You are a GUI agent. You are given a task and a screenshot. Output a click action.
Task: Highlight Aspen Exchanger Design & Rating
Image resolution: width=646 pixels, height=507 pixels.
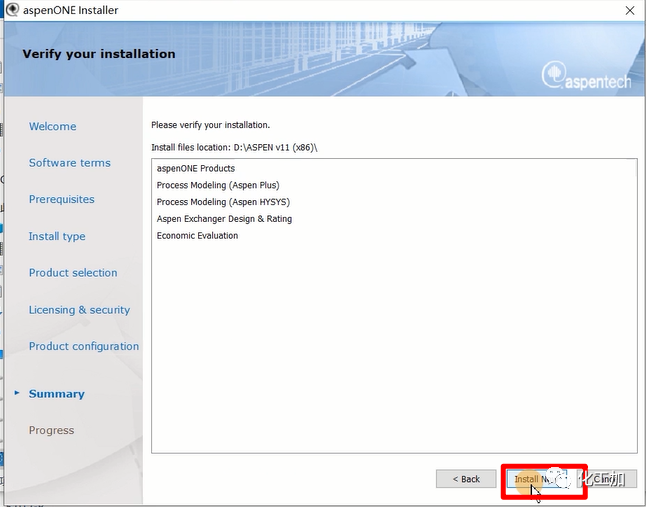[x=224, y=219]
